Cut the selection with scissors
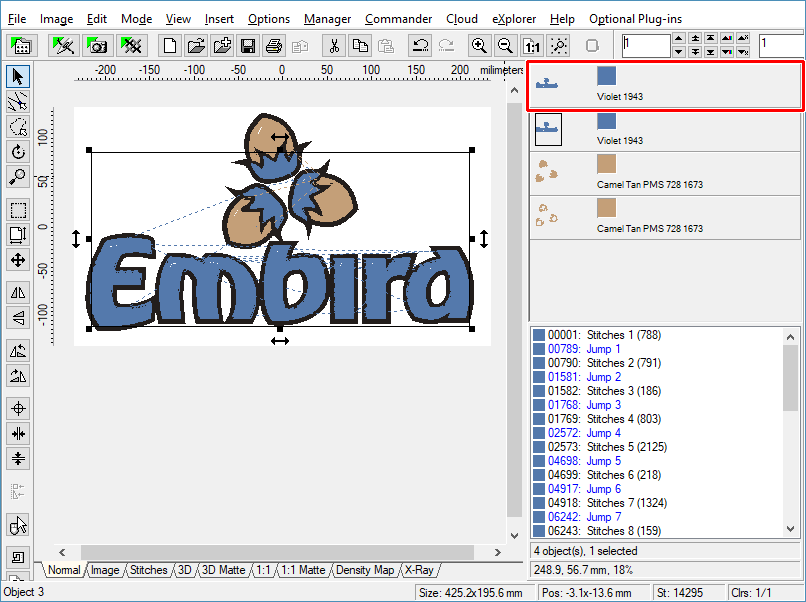The width and height of the screenshot is (806, 602). tap(334, 46)
